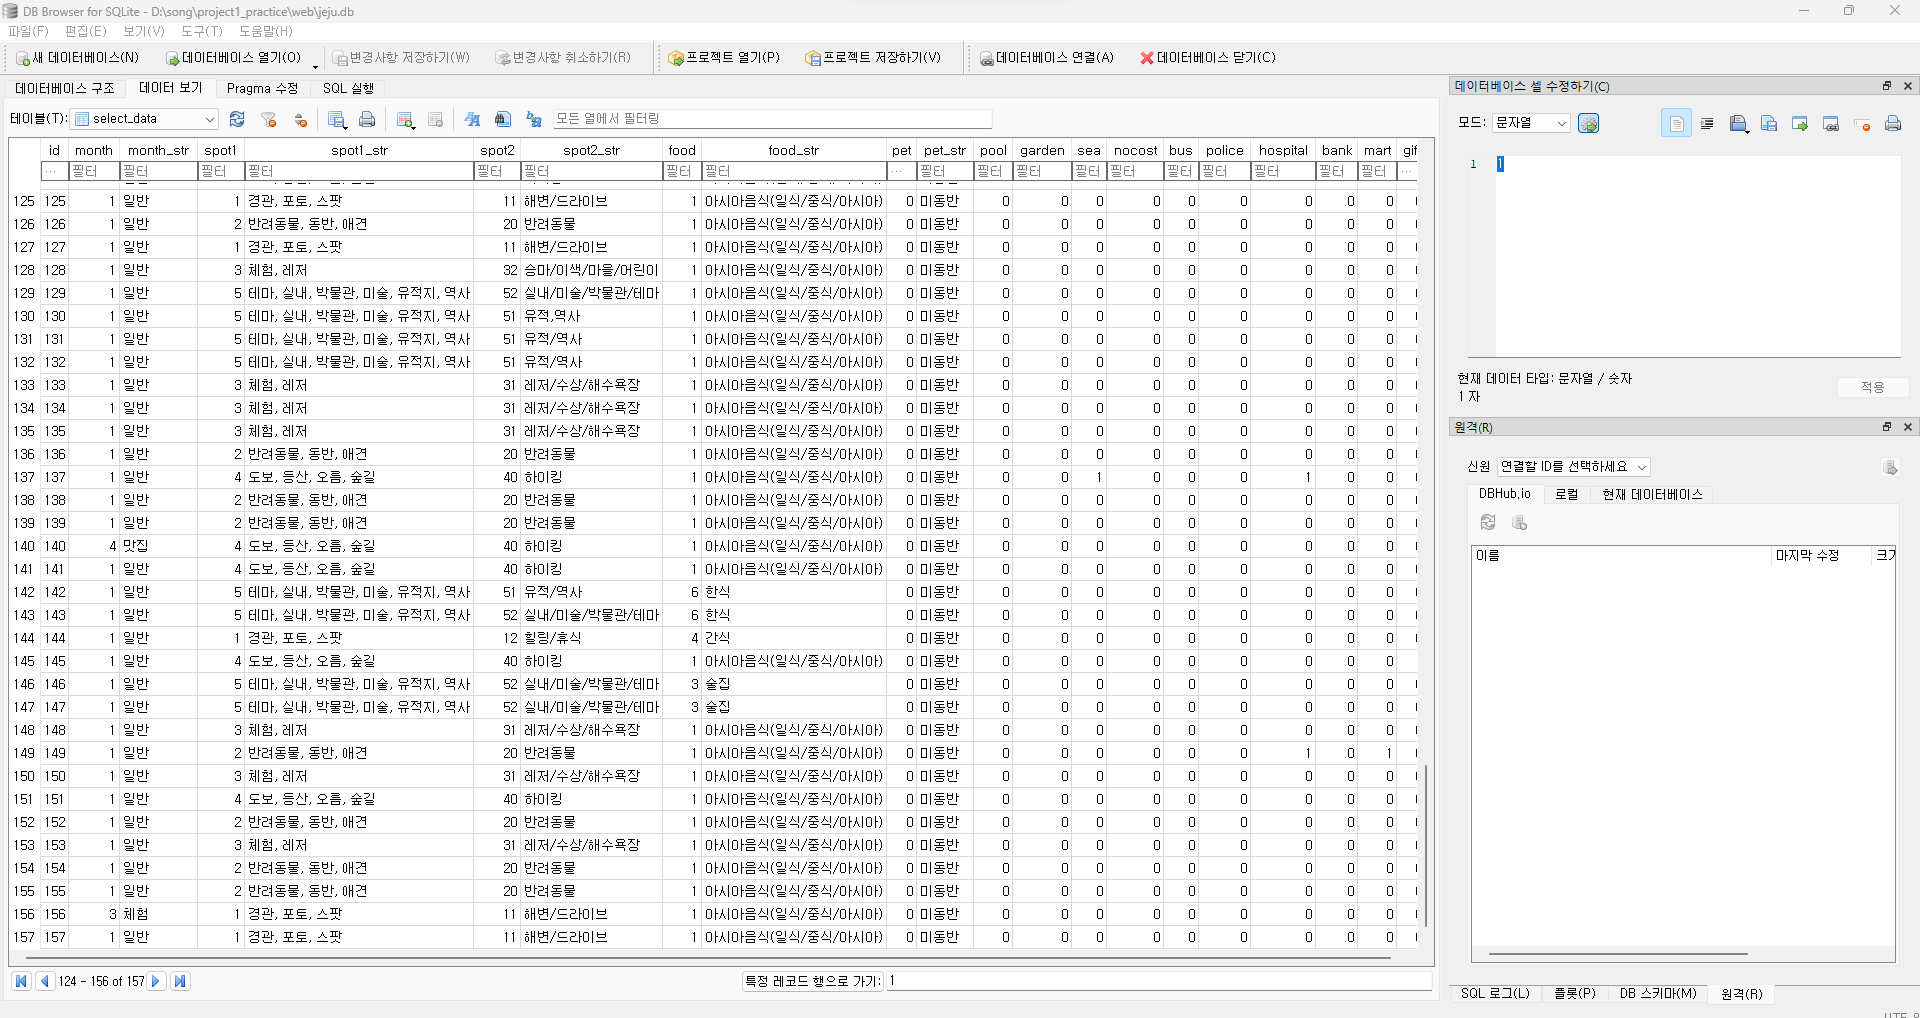
Task: Export cell contents to a file
Action: pyautogui.click(x=1768, y=123)
